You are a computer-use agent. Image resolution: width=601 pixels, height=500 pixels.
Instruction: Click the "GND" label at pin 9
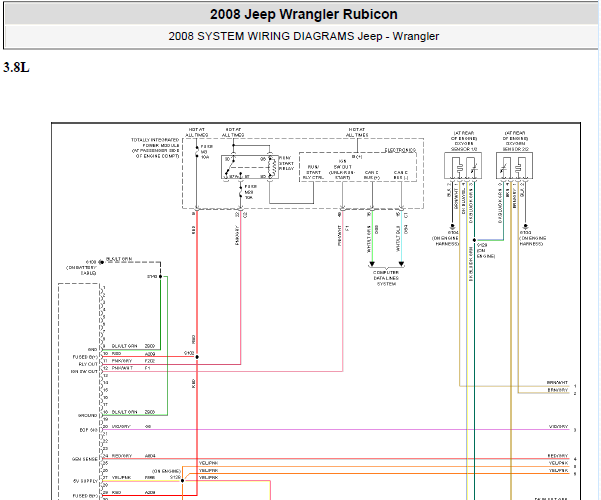click(93, 350)
